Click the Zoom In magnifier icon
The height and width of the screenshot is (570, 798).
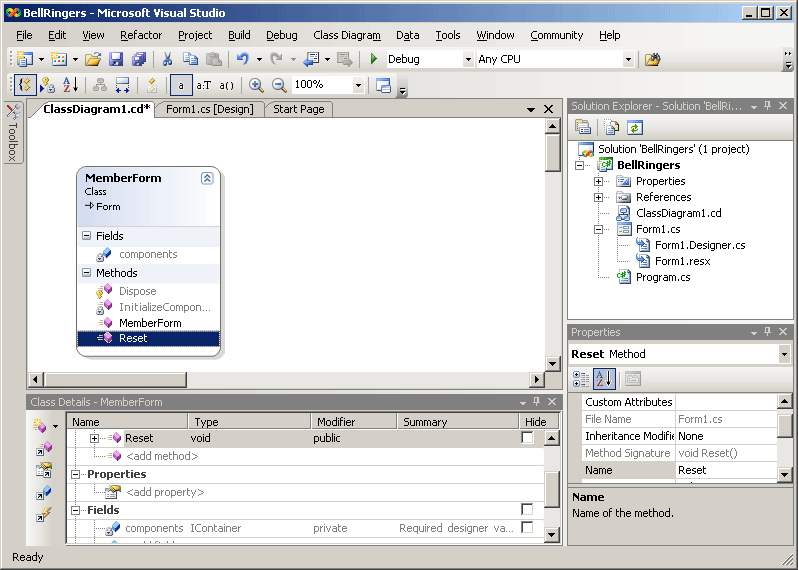[256, 85]
